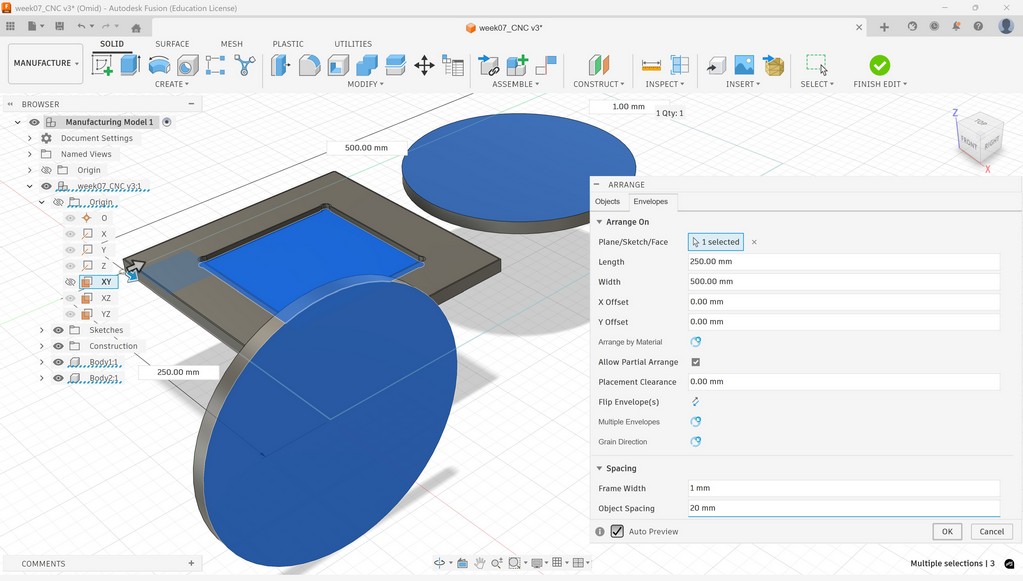
Task: Open the Press Pull tool in Modify
Action: pyautogui.click(x=280, y=64)
